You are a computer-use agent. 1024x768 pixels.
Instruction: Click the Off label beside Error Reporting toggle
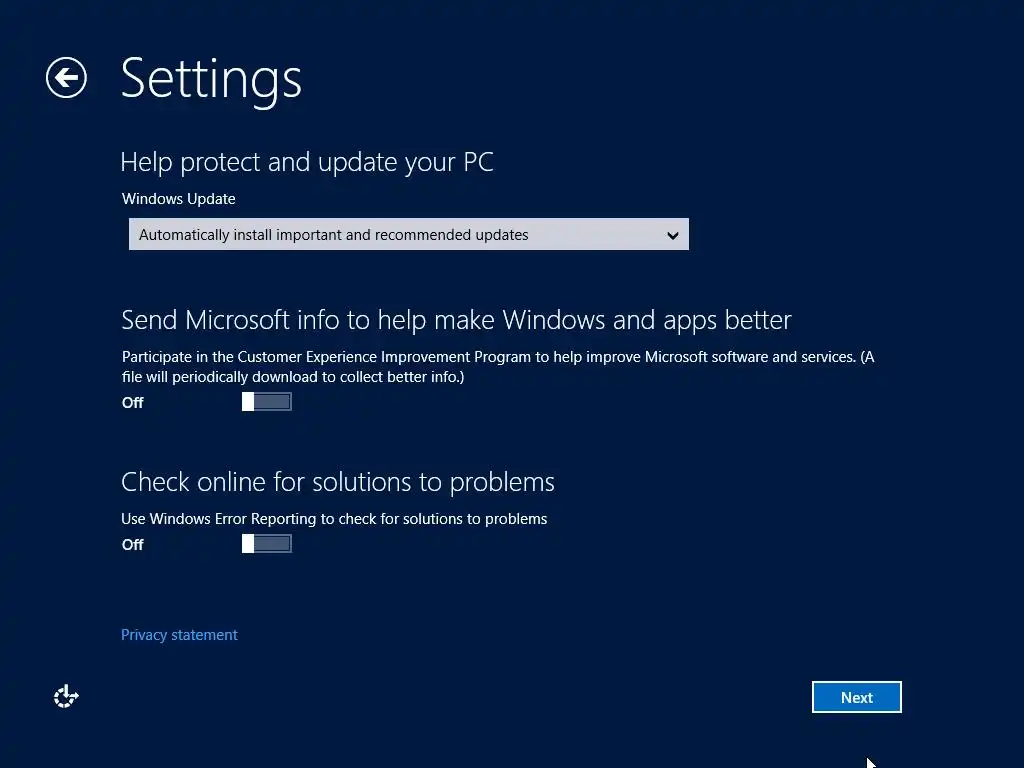[133, 545]
